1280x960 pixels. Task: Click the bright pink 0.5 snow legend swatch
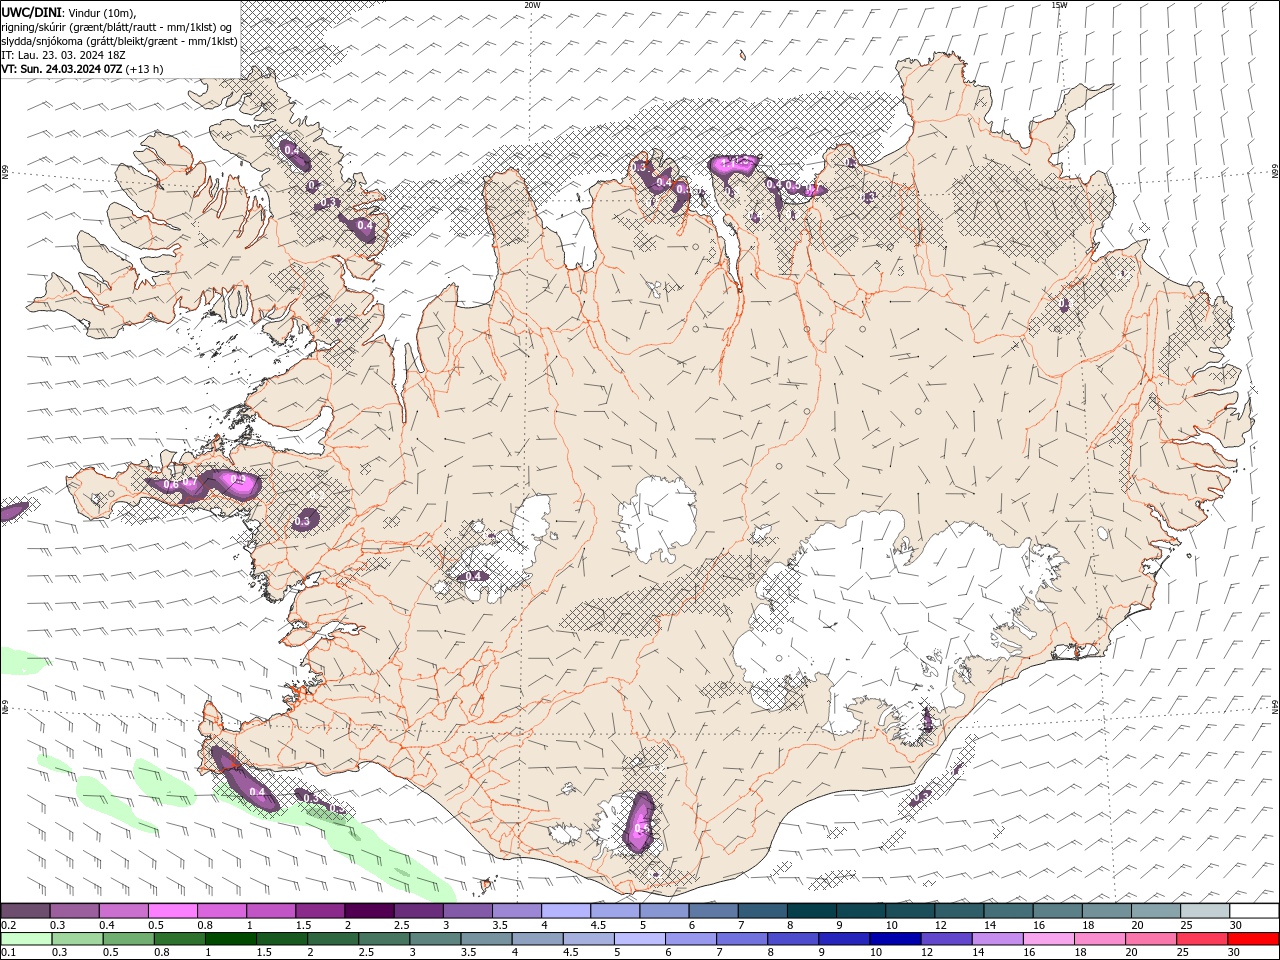(172, 911)
